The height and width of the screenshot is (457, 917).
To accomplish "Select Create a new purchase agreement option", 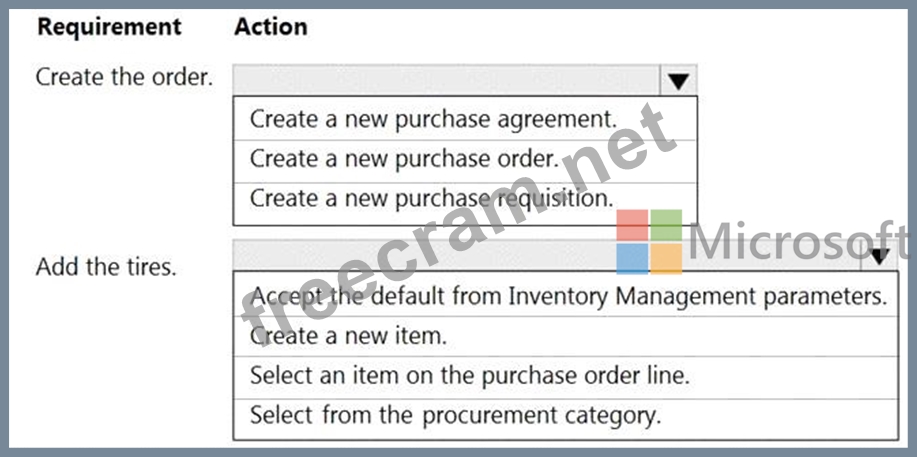I will 433,118.
